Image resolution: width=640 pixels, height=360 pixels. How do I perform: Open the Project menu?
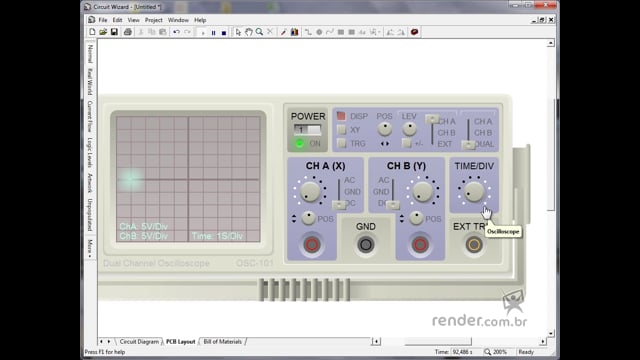[x=153, y=20]
